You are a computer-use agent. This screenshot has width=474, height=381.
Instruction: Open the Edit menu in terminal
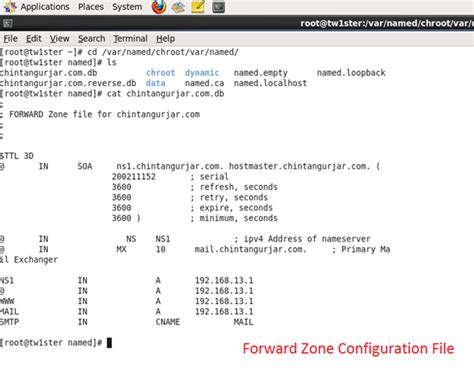(34, 39)
